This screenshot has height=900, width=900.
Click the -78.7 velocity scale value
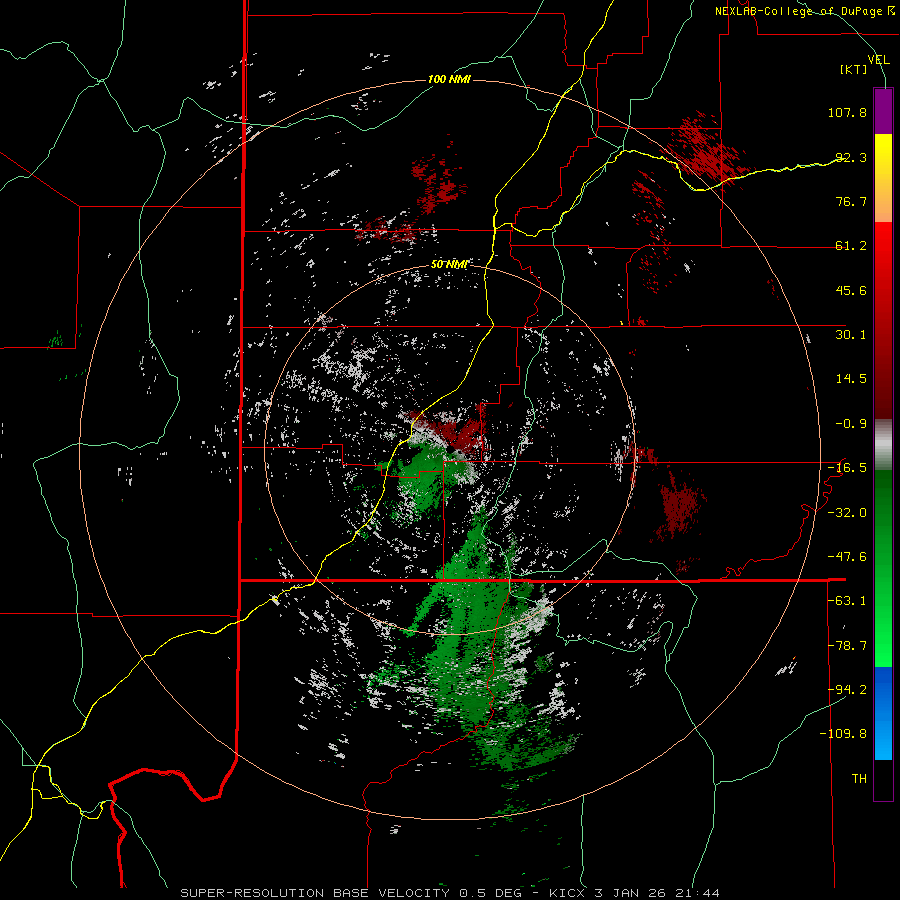(847, 646)
